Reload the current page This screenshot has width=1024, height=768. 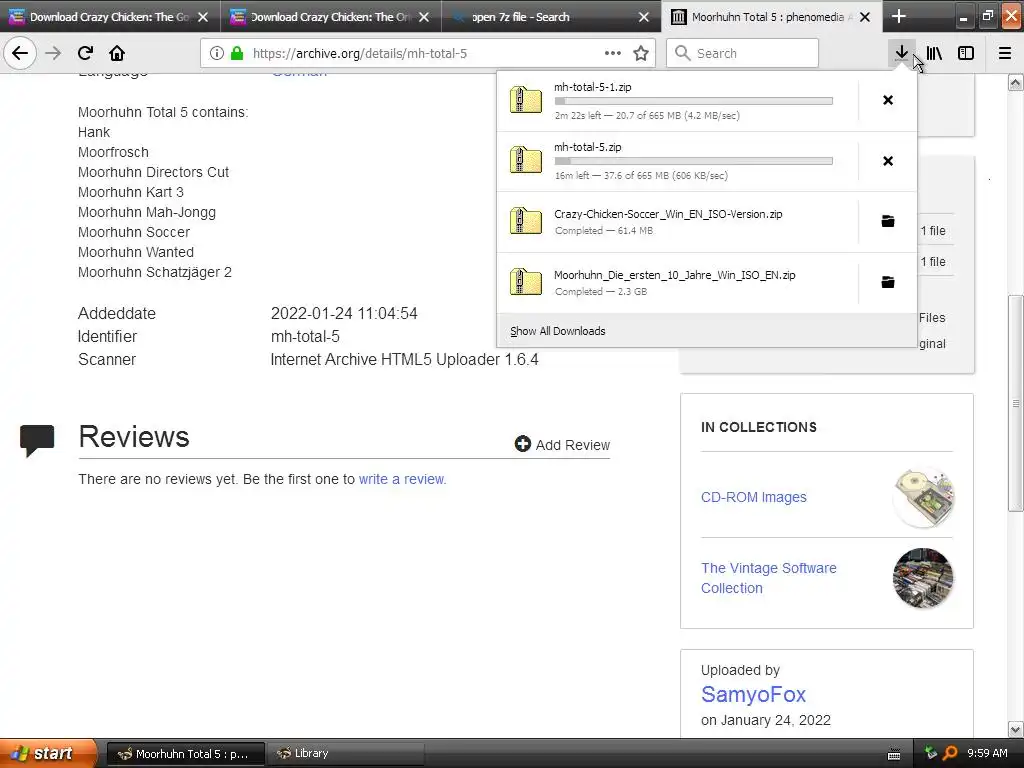click(x=85, y=53)
